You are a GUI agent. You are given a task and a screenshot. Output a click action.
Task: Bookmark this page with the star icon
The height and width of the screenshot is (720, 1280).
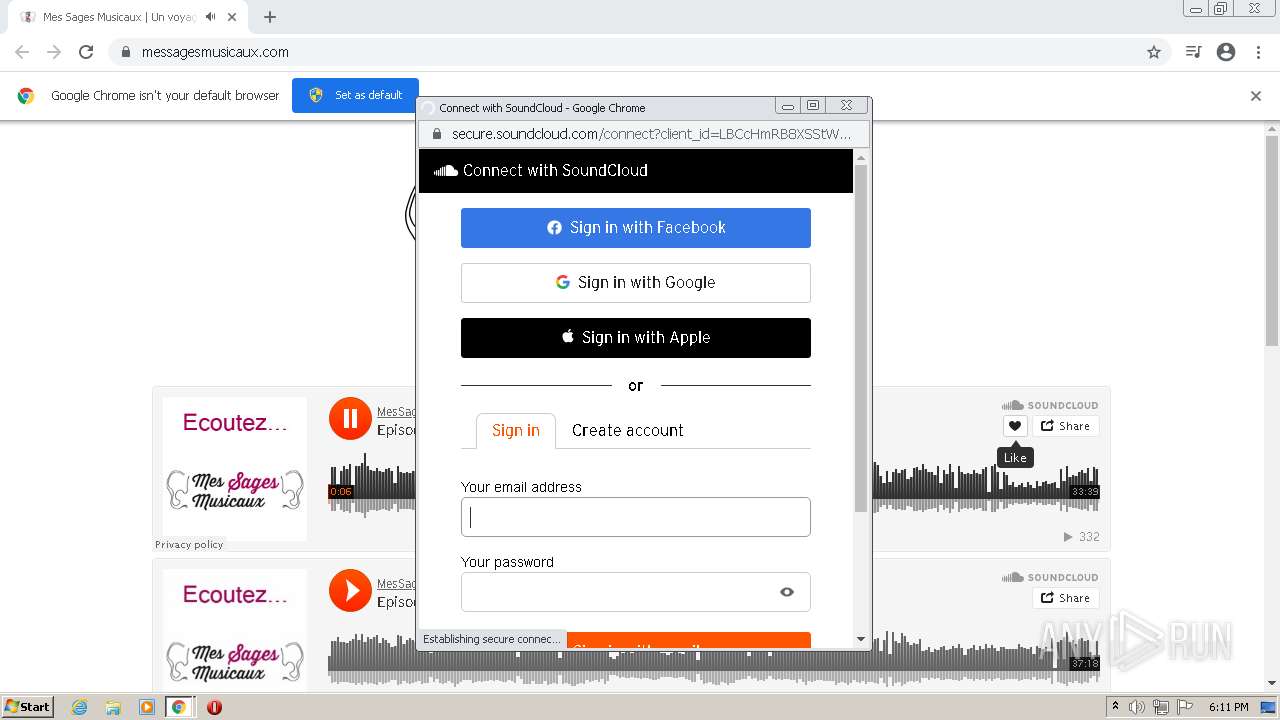1154,52
